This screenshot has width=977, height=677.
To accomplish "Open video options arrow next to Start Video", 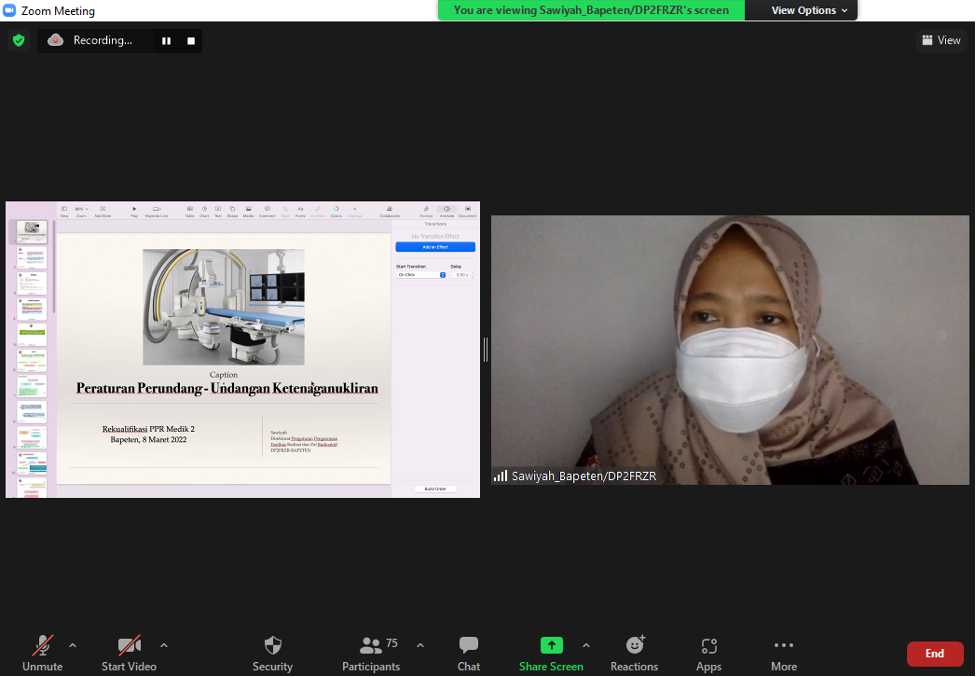I will coord(164,646).
